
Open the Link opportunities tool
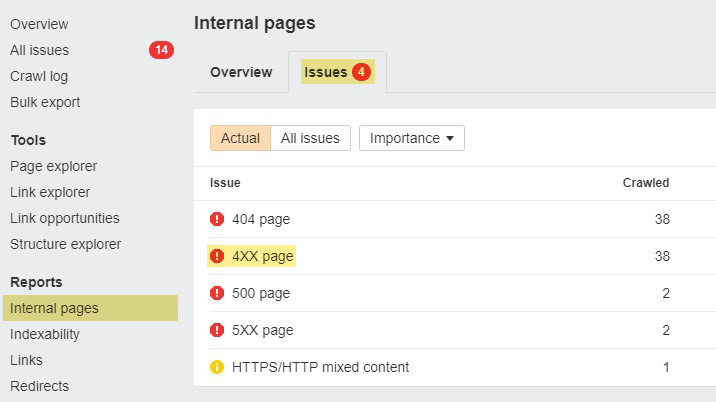pos(65,218)
